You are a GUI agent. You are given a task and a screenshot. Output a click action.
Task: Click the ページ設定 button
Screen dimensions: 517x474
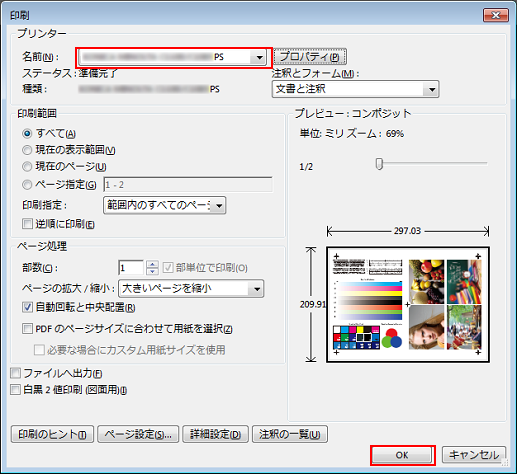click(138, 434)
